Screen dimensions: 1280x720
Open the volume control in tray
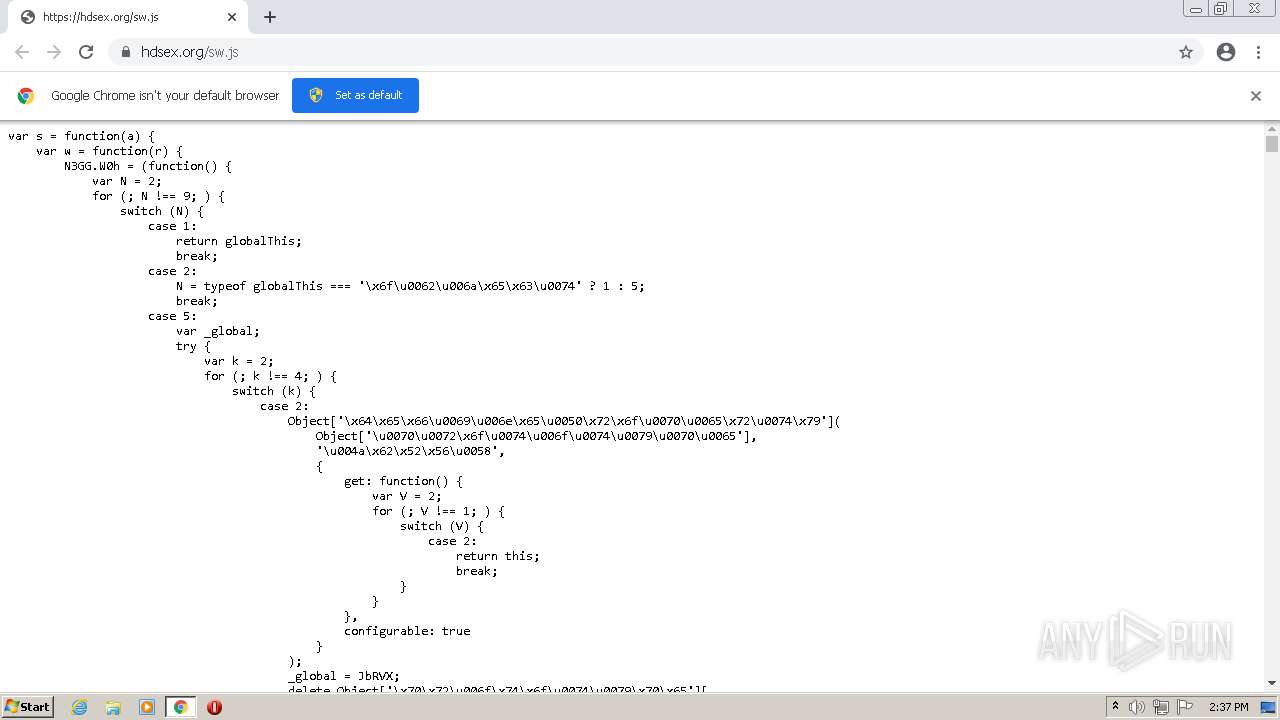click(1137, 707)
